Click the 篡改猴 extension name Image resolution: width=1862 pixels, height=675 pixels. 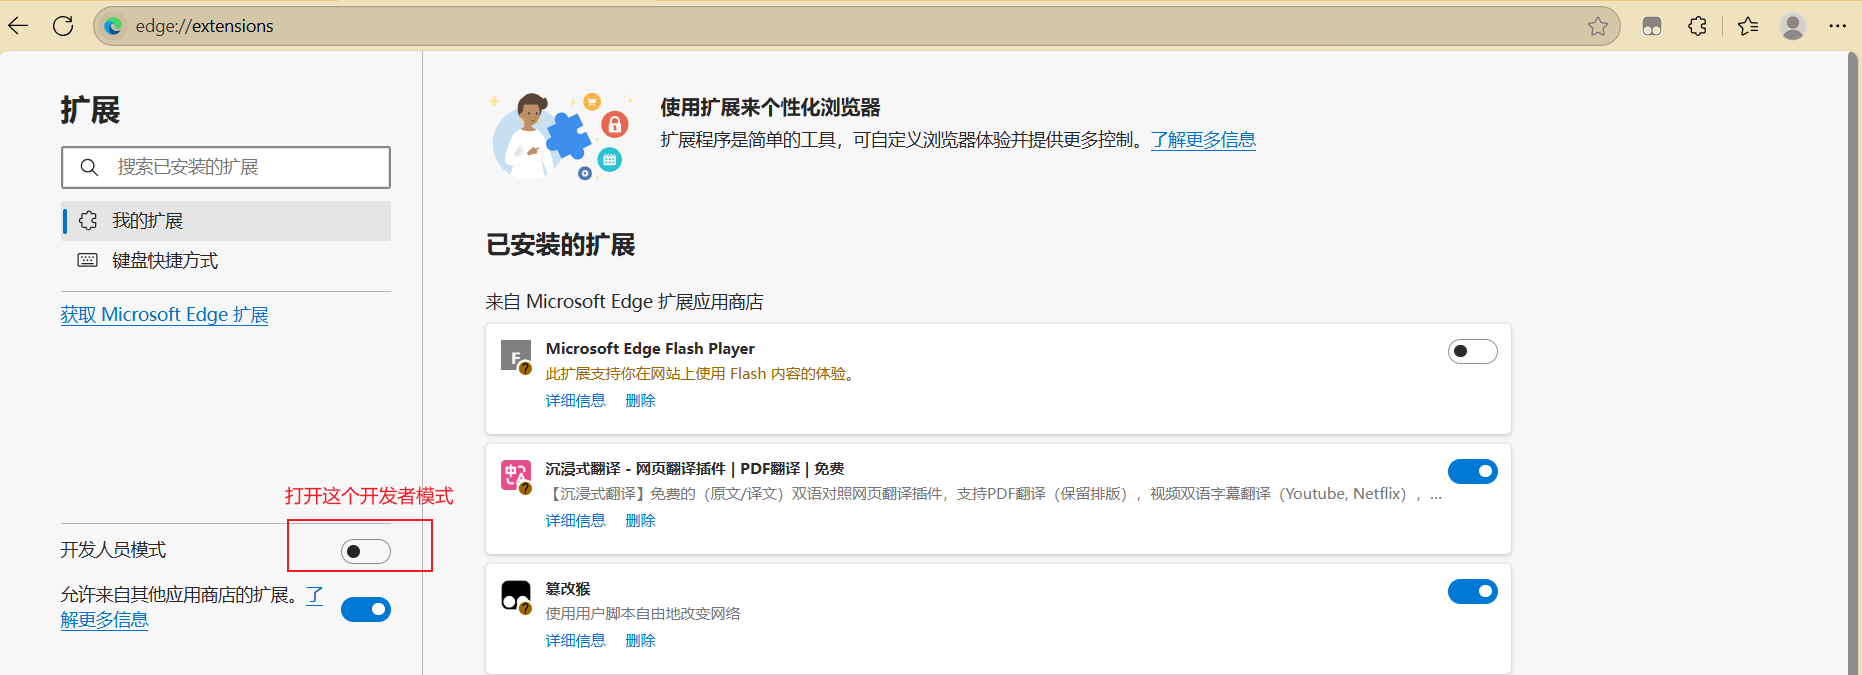point(568,588)
